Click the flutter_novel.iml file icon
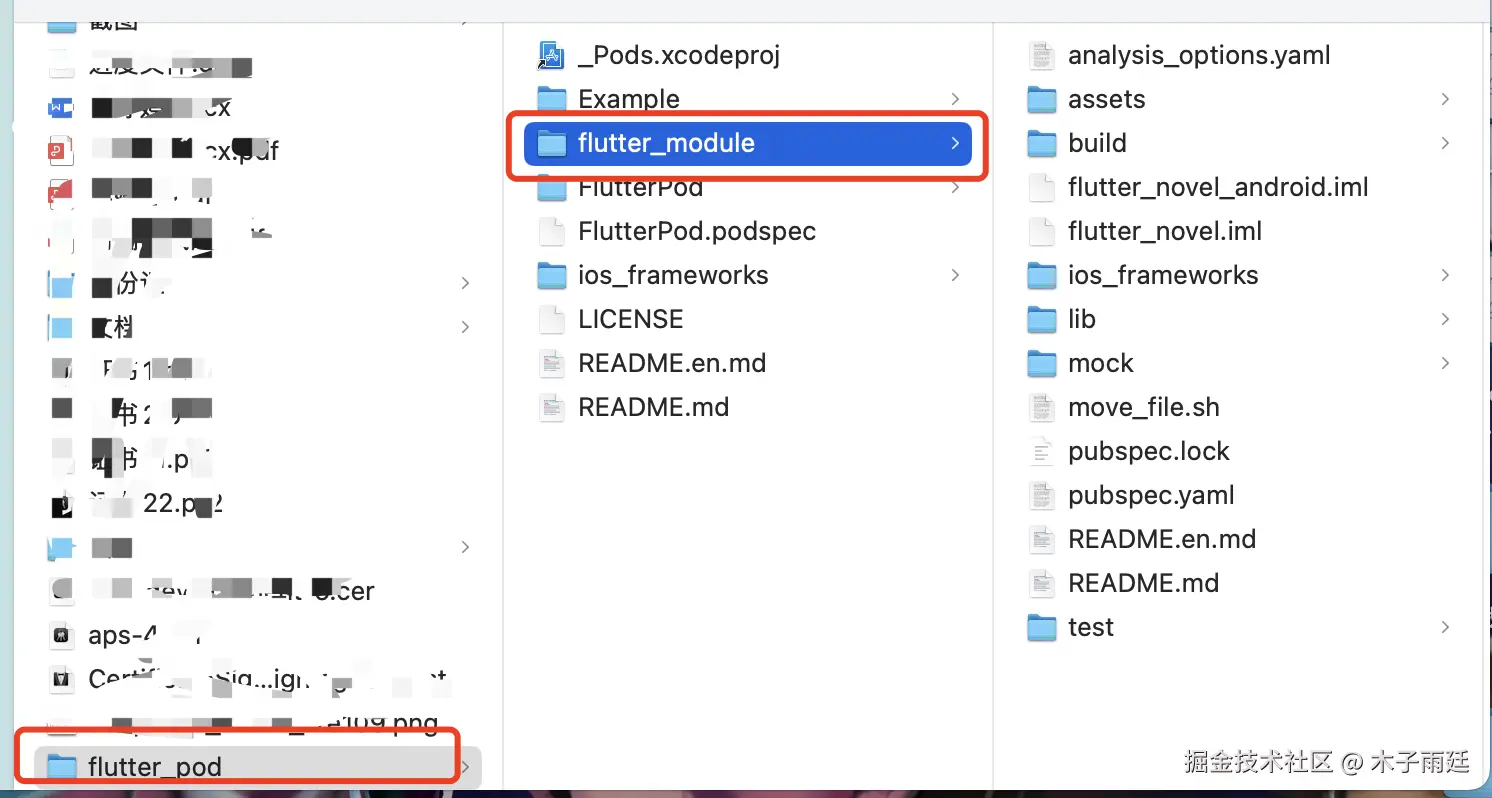1492x798 pixels. [1042, 231]
